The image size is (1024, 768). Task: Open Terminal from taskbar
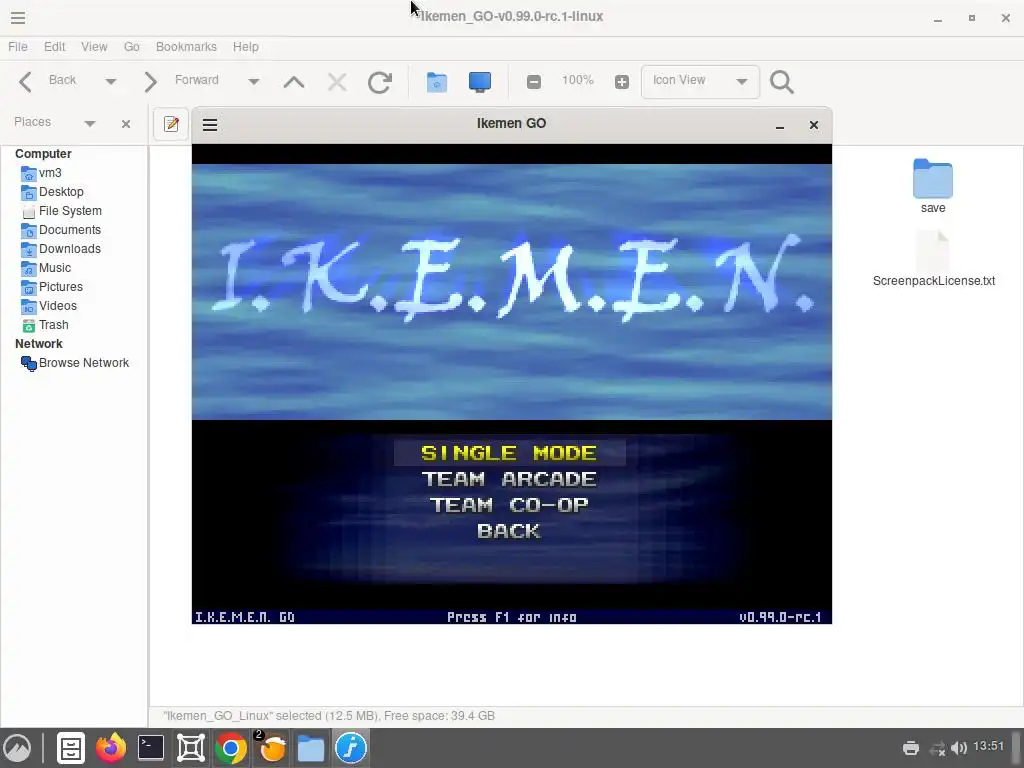coord(151,748)
